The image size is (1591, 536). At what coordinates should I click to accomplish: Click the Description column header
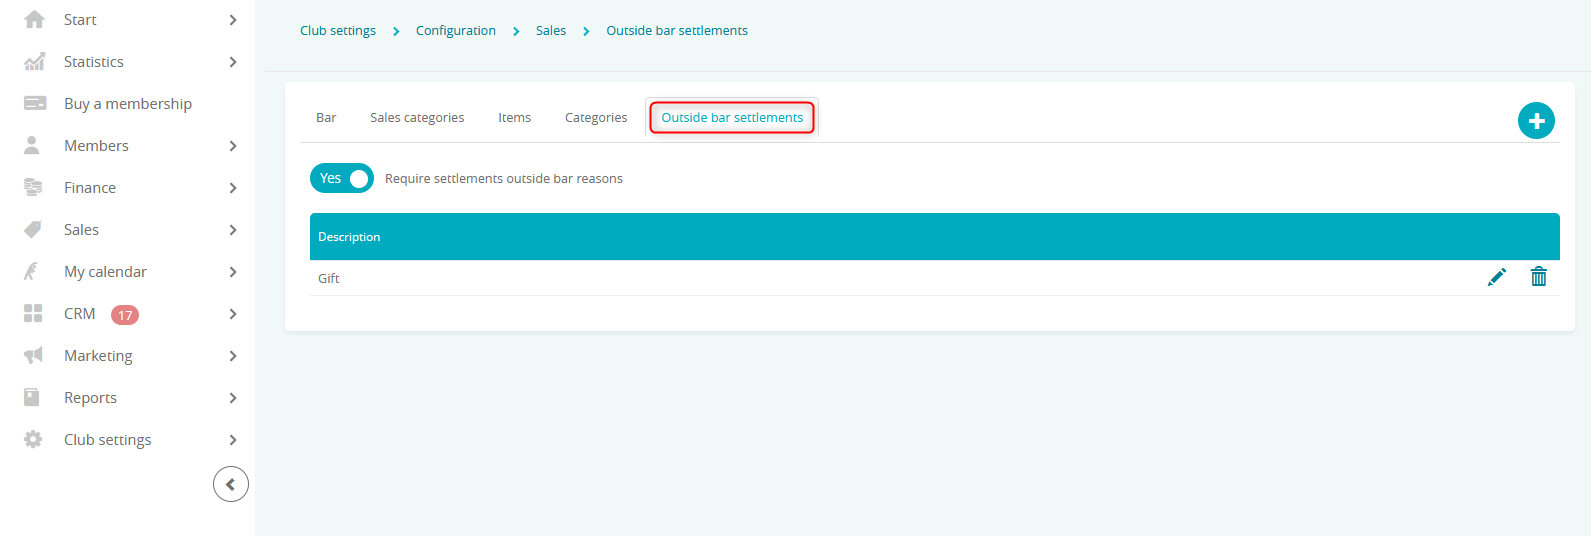pos(349,237)
